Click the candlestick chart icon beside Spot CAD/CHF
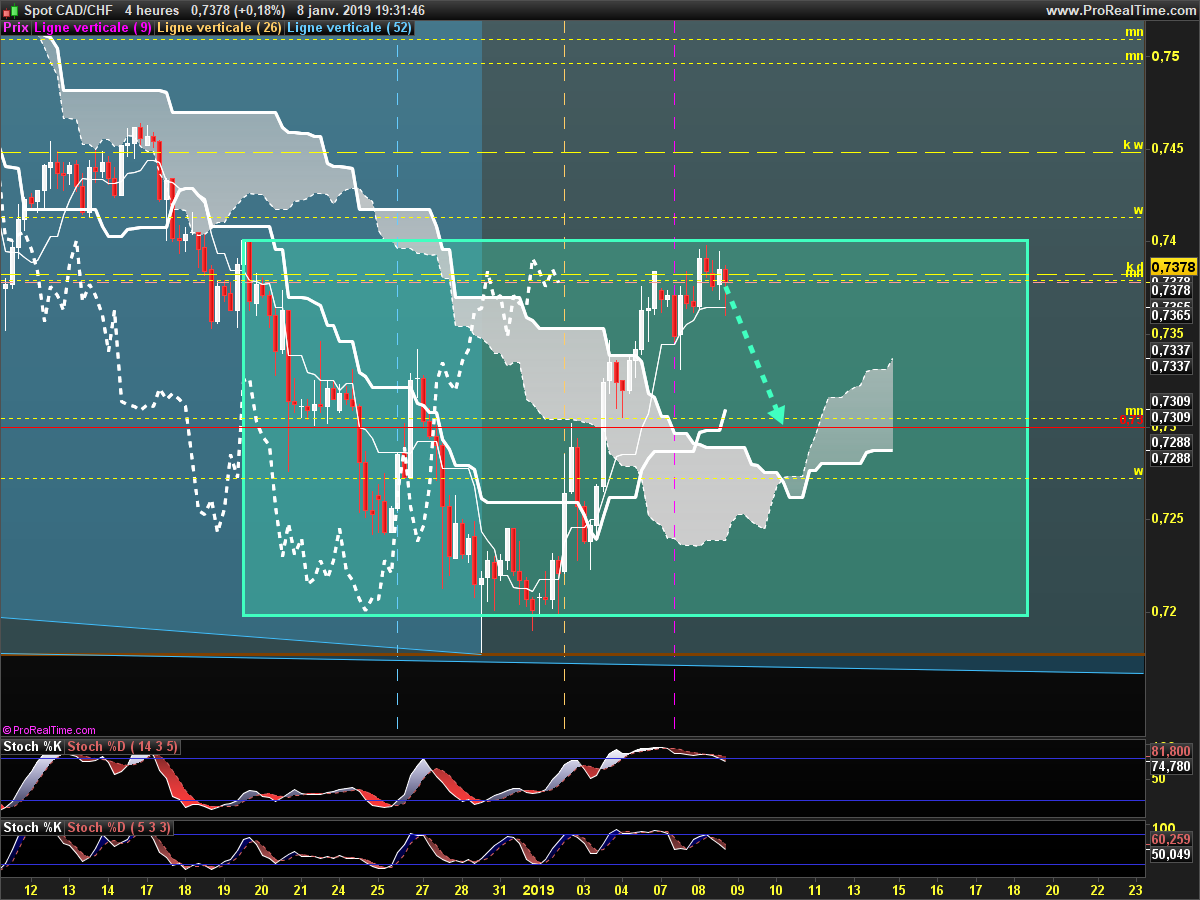Image resolution: width=1200 pixels, height=900 pixels. point(10,10)
